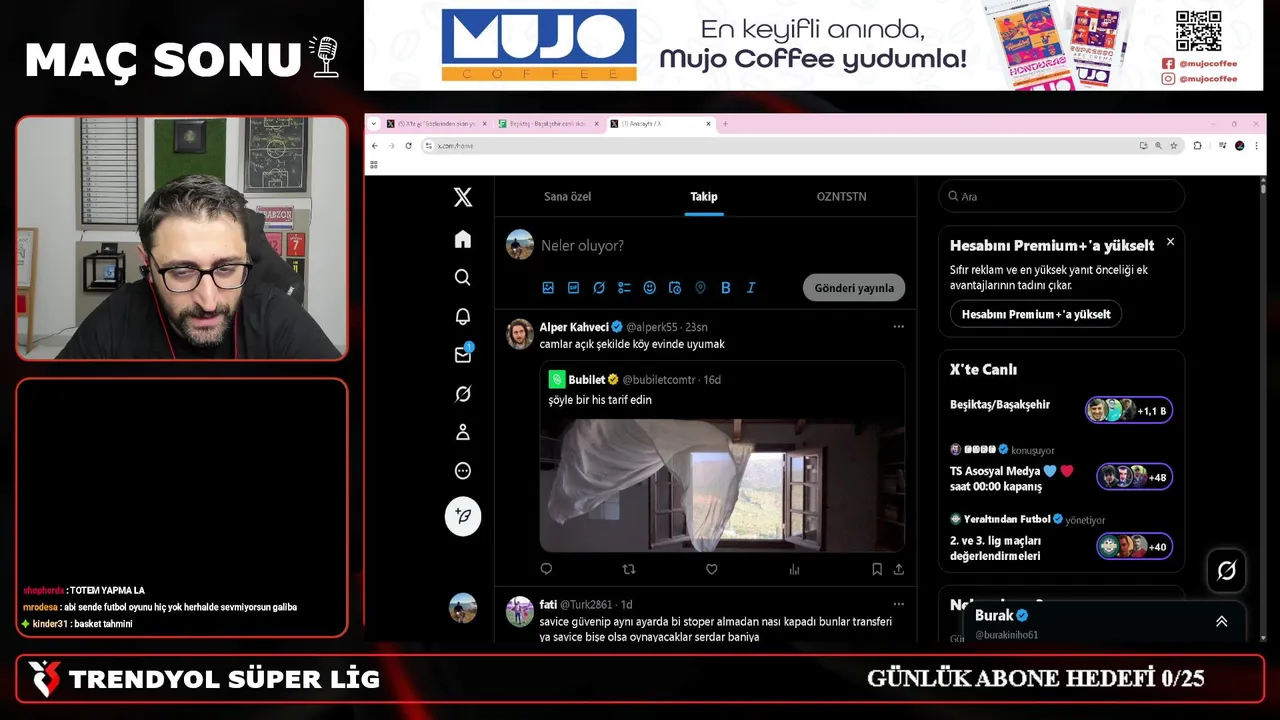Add a photo with the media icon
This screenshot has height=720, width=1280.
click(x=548, y=288)
